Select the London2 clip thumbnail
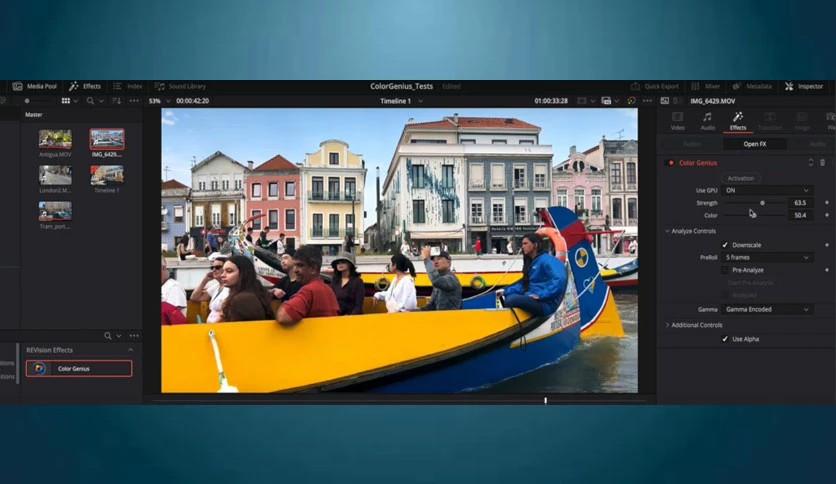This screenshot has width=836, height=484. point(55,174)
